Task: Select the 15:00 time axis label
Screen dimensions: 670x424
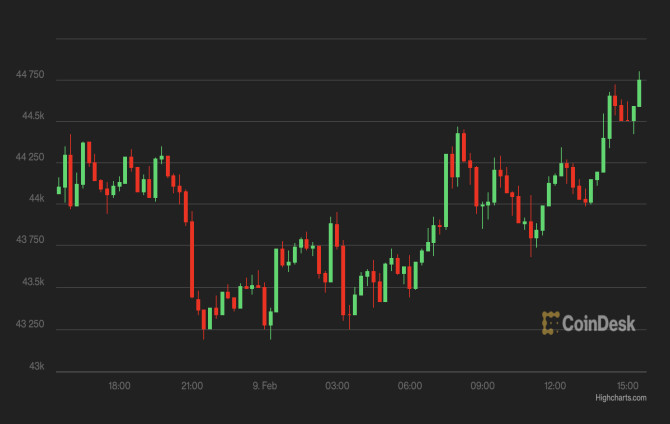Action: click(628, 386)
